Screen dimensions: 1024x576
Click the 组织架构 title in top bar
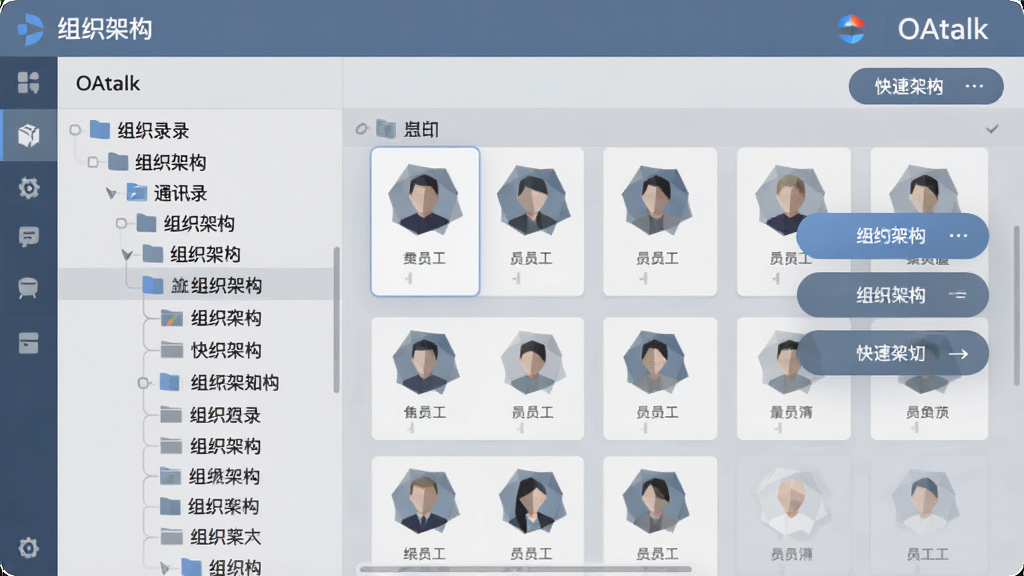tap(104, 29)
